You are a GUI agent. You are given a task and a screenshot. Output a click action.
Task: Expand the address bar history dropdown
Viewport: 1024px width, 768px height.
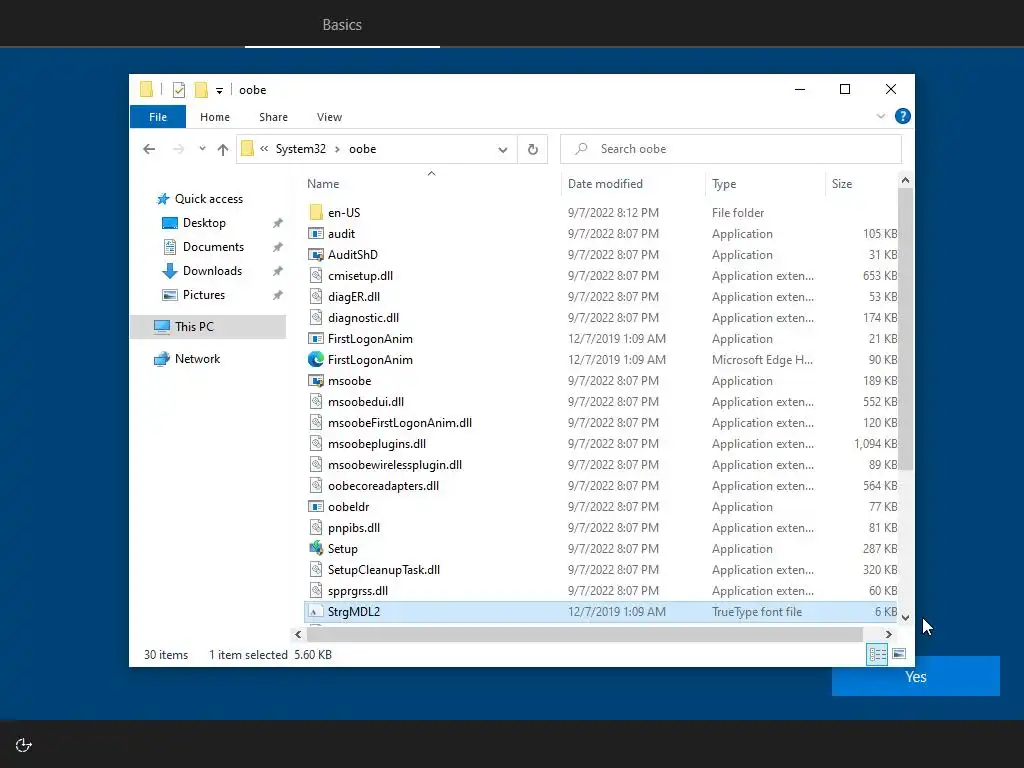502,150
